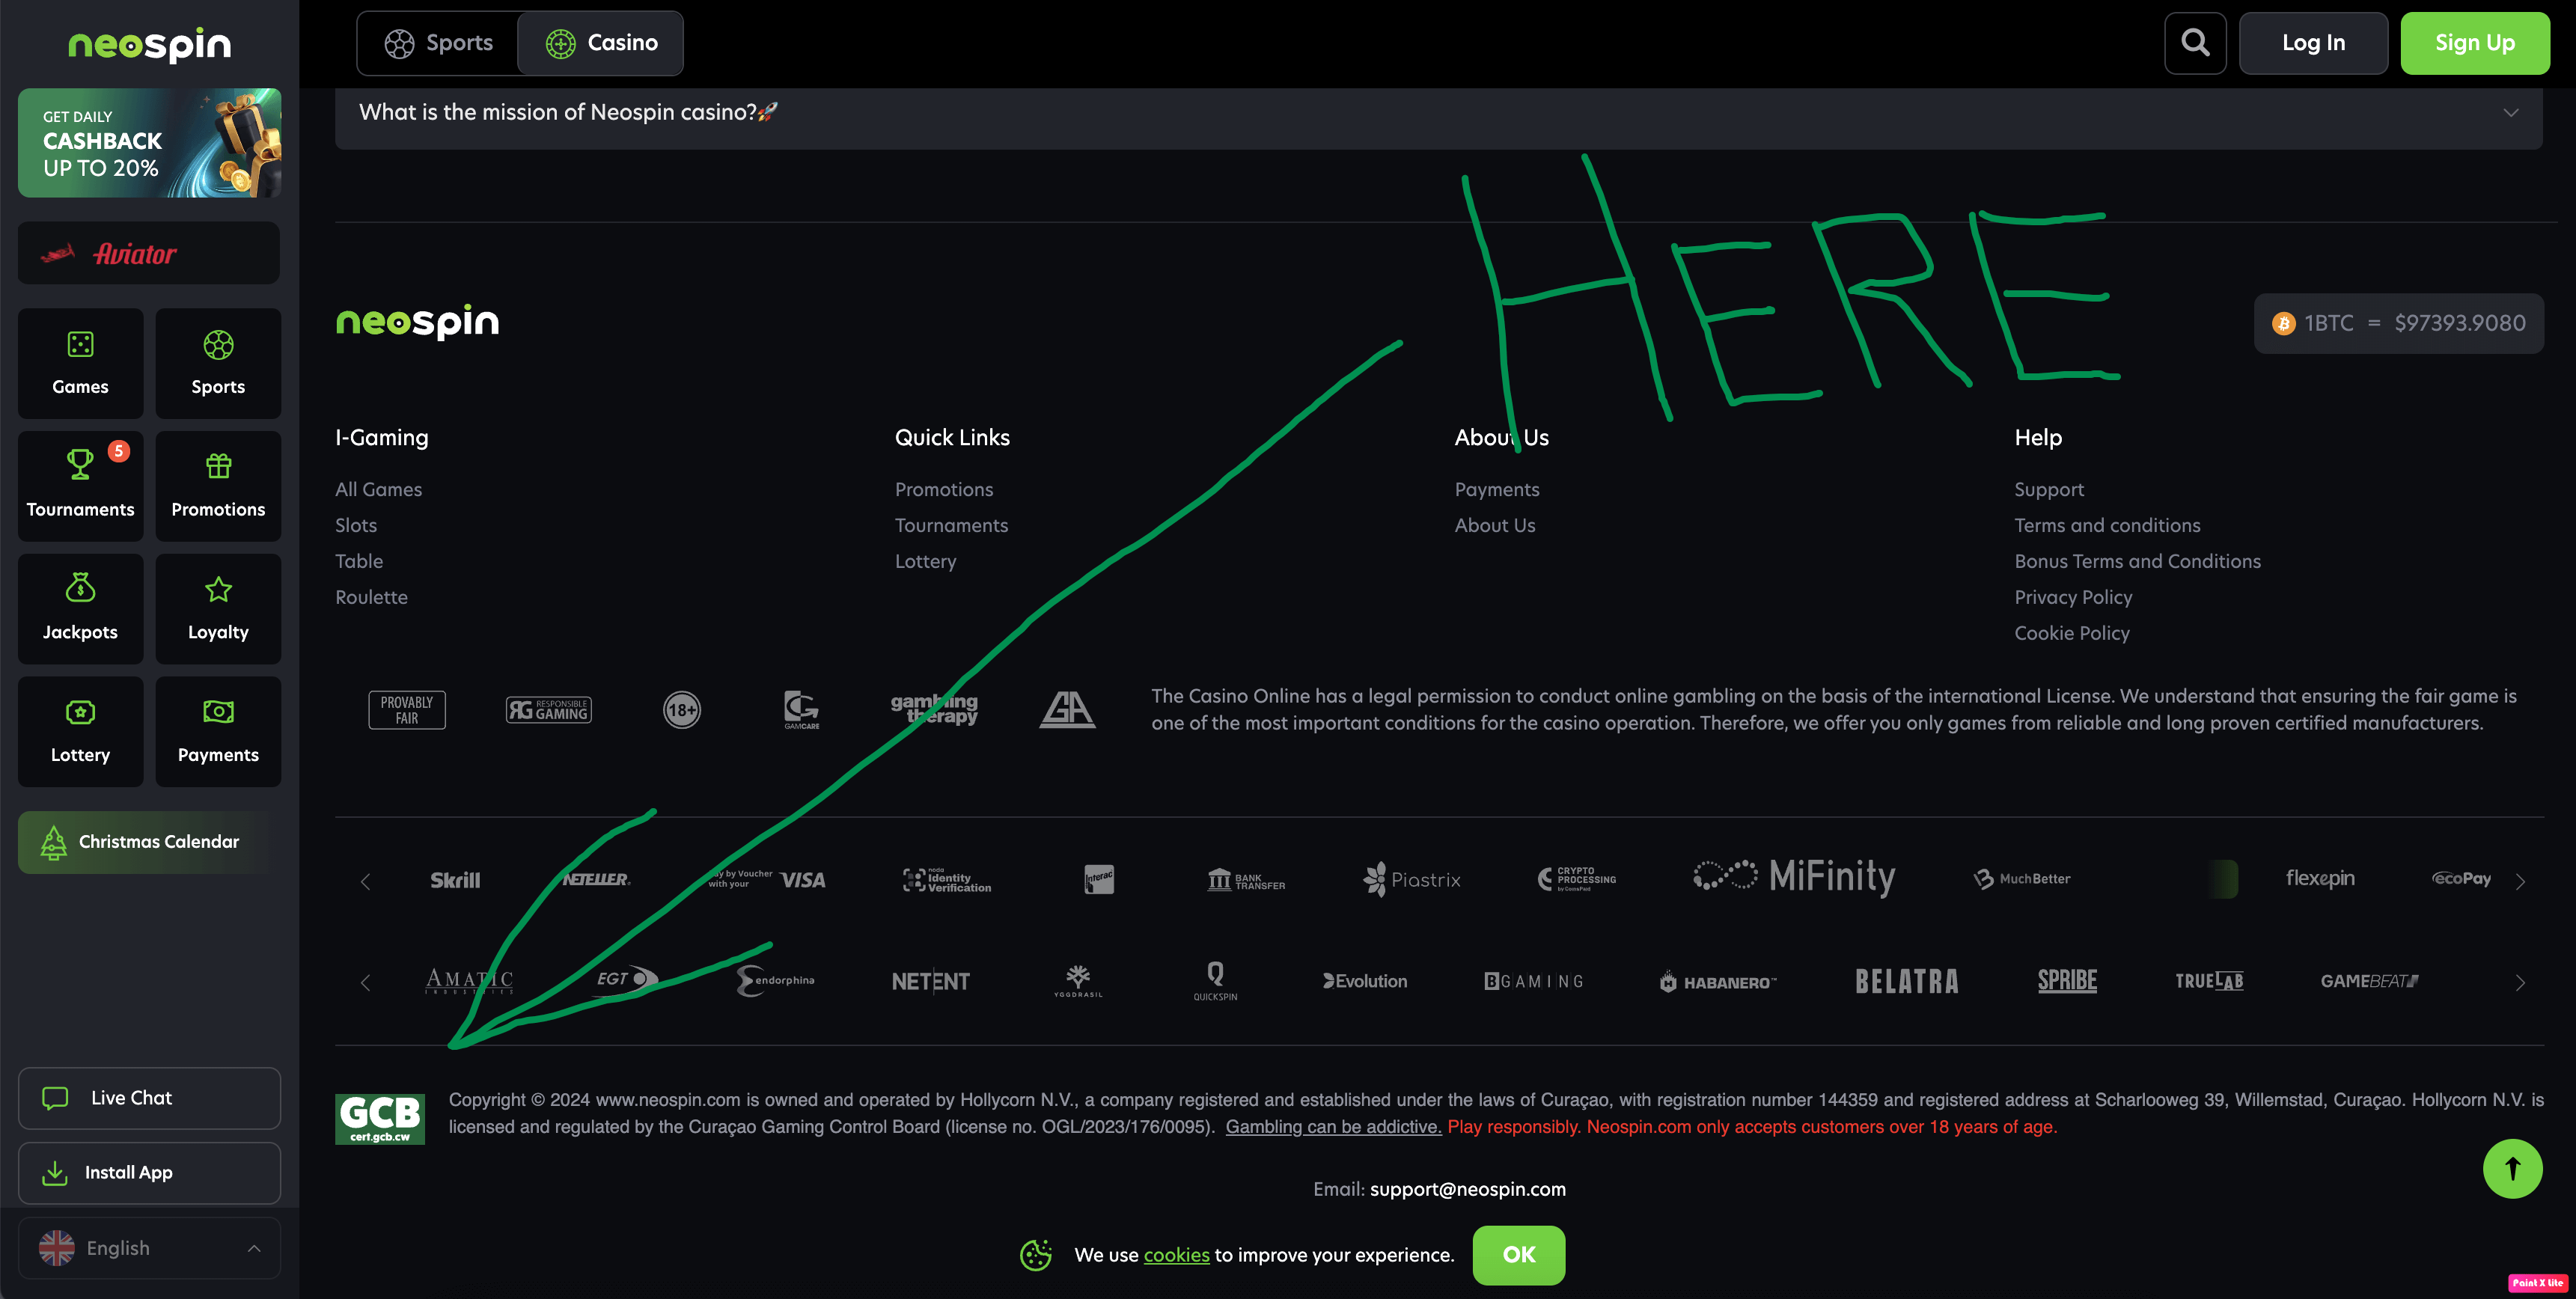Show next game providers with right arrow
Viewport: 2576px width, 1299px height.
click(x=2520, y=983)
